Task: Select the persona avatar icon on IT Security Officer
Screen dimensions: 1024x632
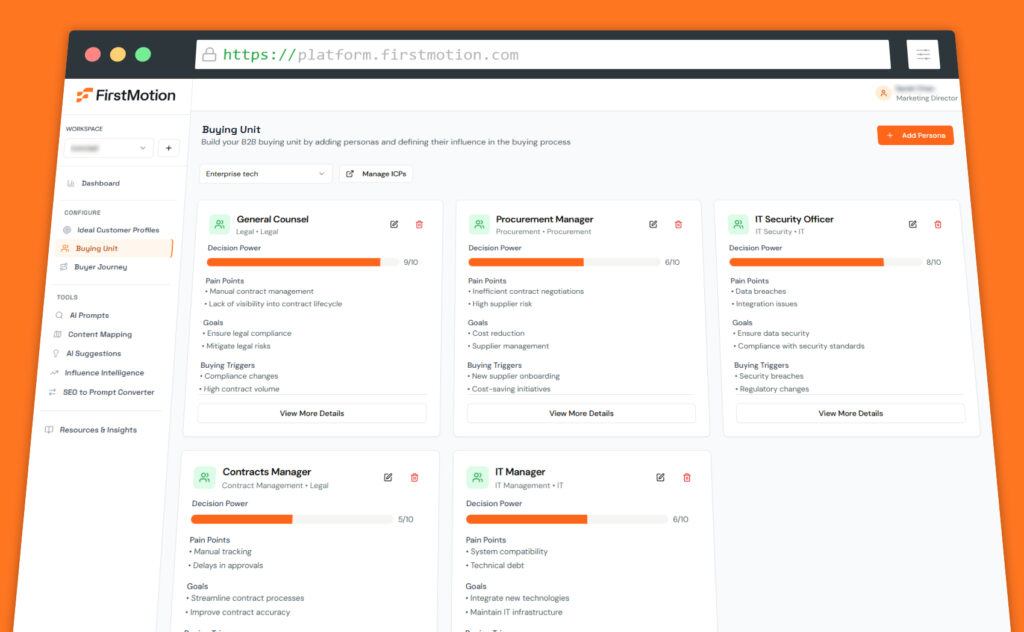Action: point(737,222)
